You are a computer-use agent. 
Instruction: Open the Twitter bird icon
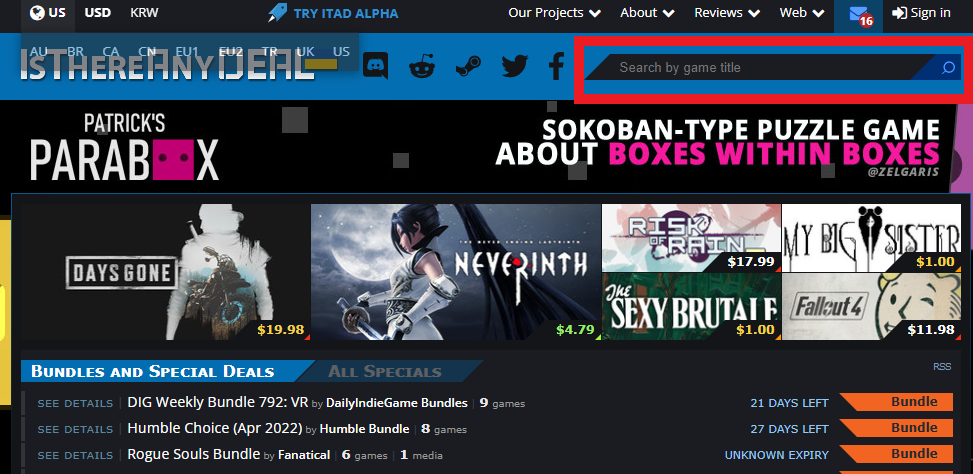pos(514,66)
